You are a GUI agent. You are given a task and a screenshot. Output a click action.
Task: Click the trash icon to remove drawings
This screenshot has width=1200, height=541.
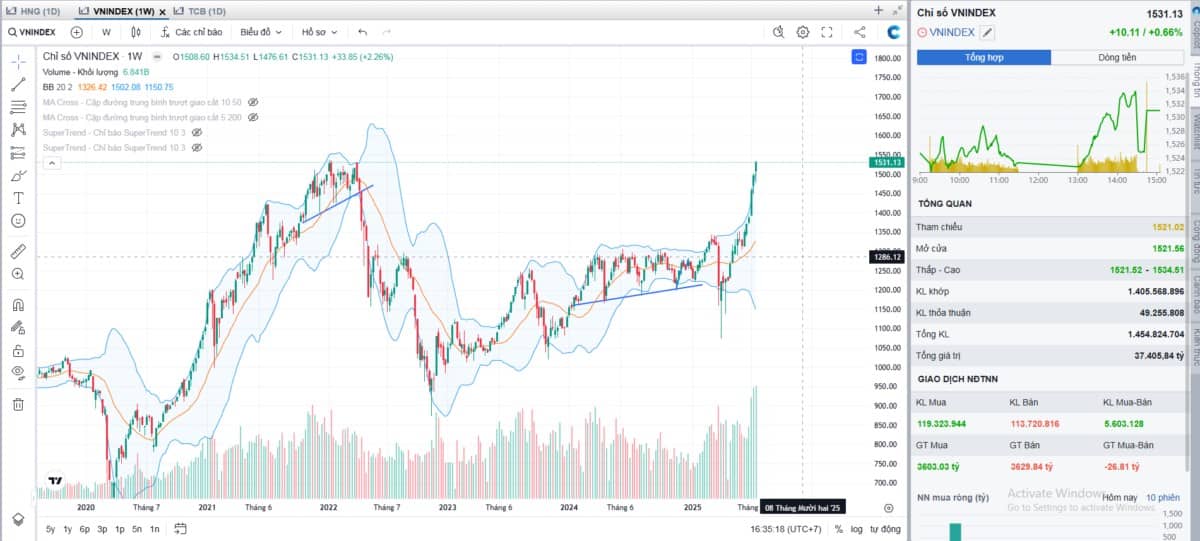18,404
